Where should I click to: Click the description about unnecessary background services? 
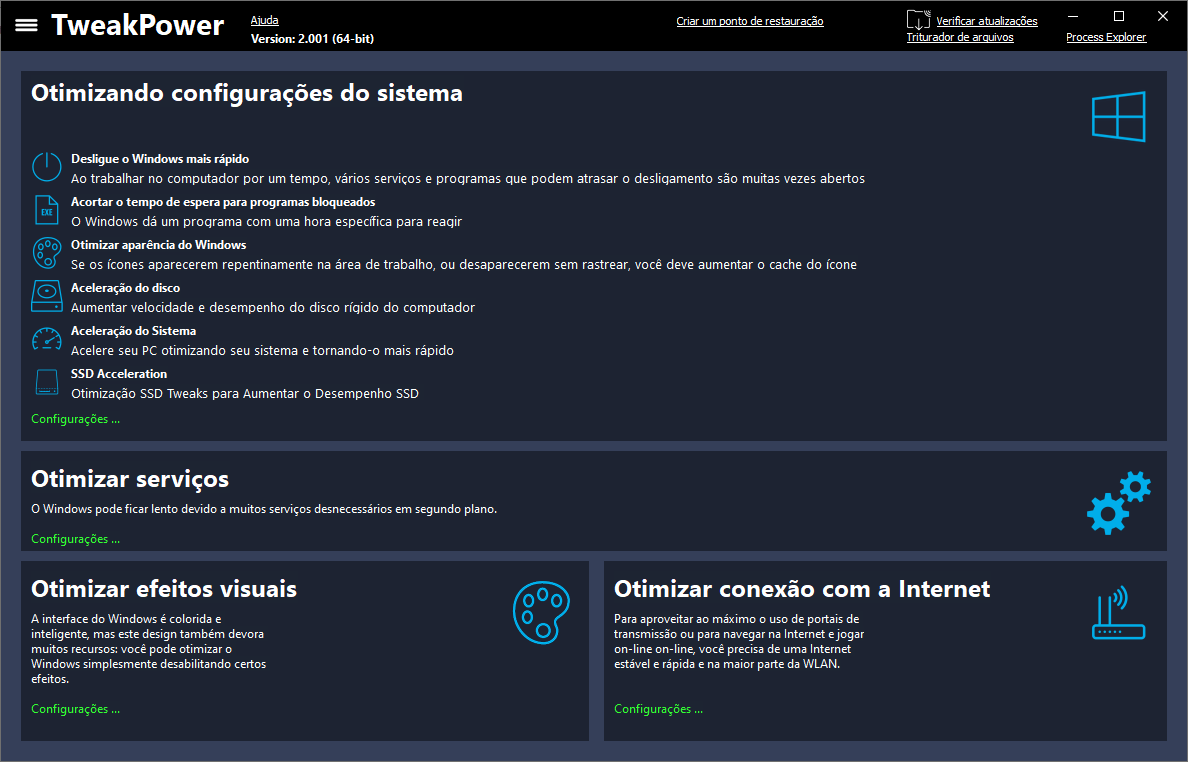coord(264,509)
